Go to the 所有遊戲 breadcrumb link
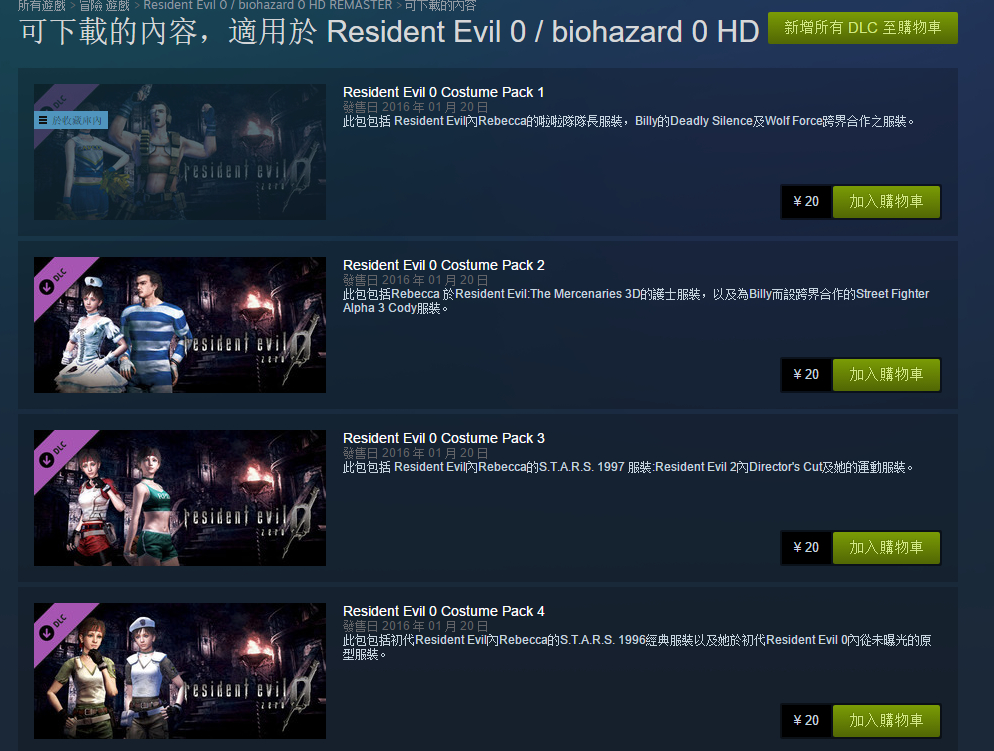Viewport: 994px width, 751px height. point(42,5)
